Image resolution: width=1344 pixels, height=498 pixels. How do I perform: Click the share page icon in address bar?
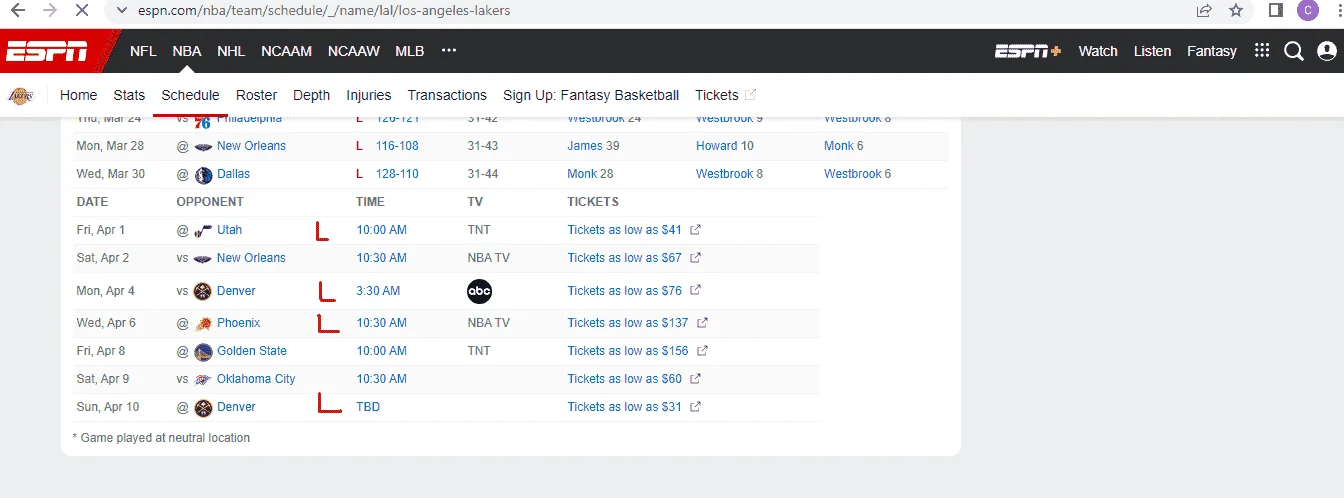(1204, 11)
